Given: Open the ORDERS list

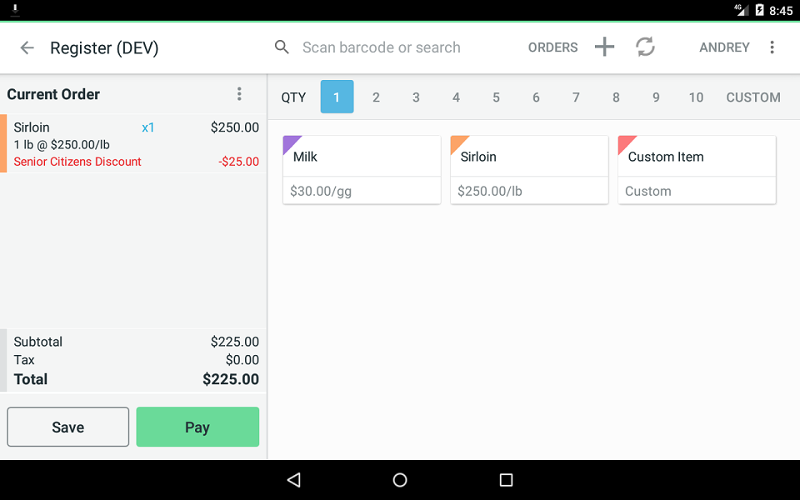Looking at the screenshot, I should point(553,47).
